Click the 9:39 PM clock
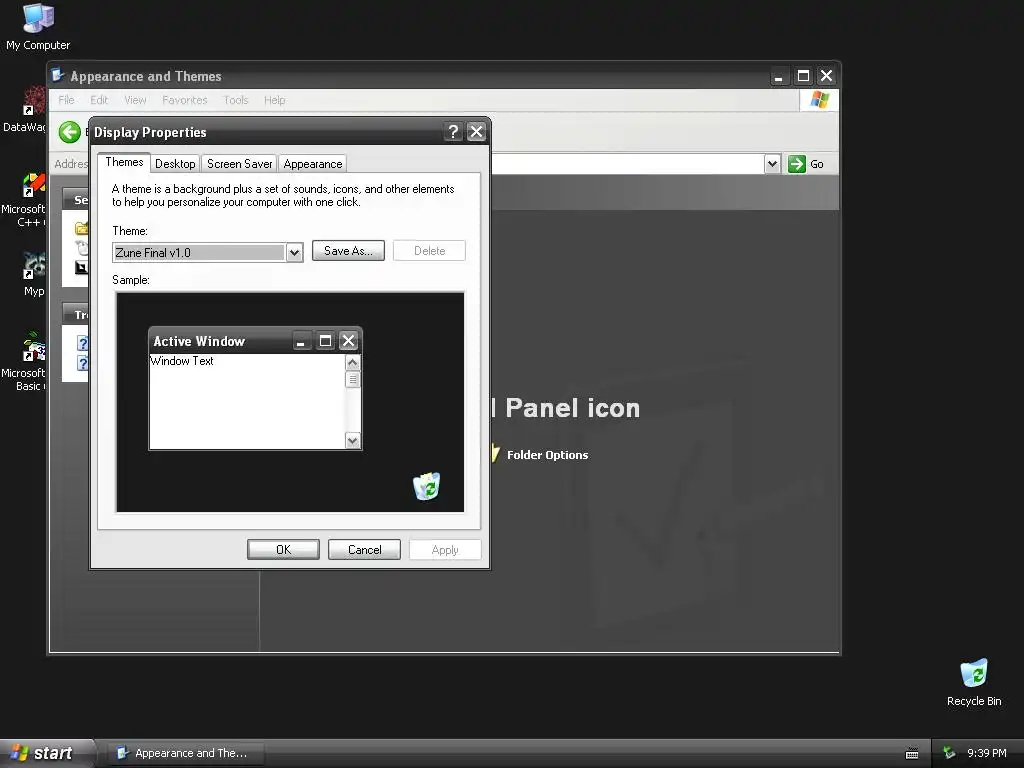Image resolution: width=1024 pixels, height=768 pixels. coord(986,753)
